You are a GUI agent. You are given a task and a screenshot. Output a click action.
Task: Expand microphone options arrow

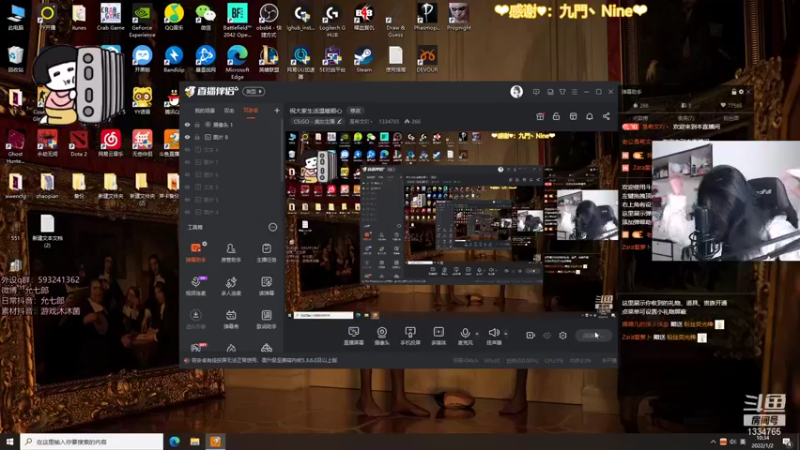pyautogui.click(x=477, y=334)
